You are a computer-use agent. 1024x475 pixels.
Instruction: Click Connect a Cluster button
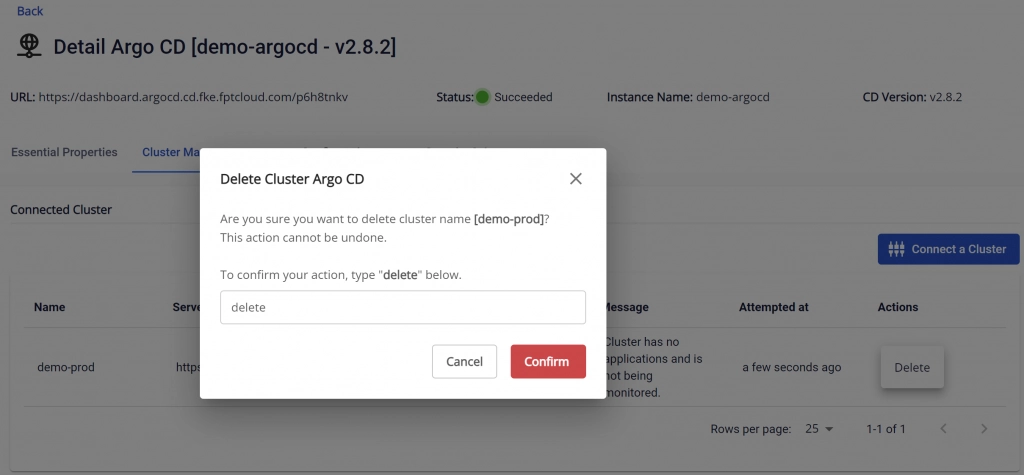pyautogui.click(x=948, y=249)
